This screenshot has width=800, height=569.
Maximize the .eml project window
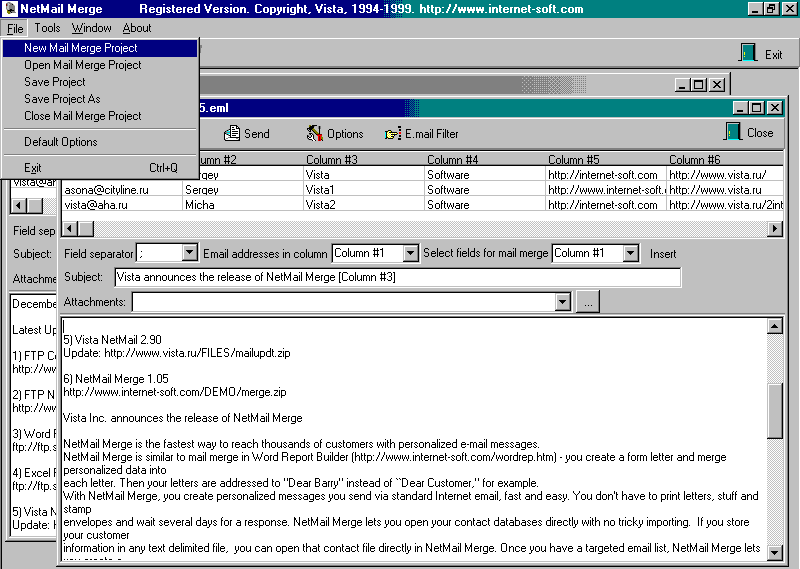[x=757, y=108]
